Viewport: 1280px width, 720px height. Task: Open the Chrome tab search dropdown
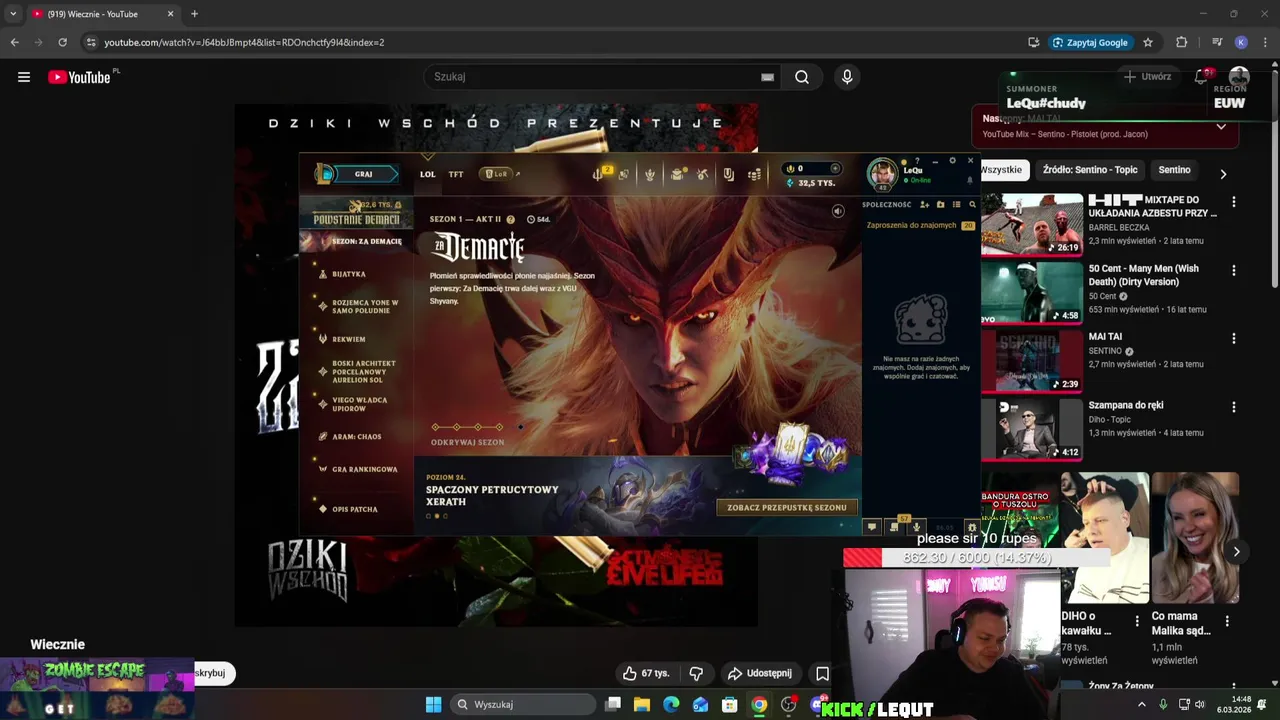(13, 14)
